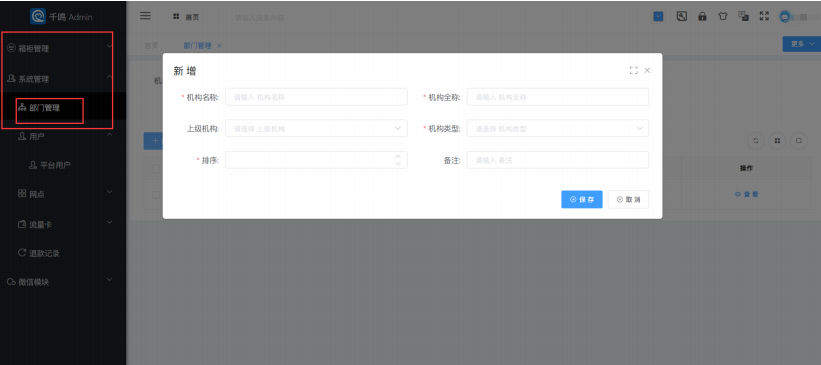
Task: Close the 新增 dialog with X
Action: tap(647, 70)
